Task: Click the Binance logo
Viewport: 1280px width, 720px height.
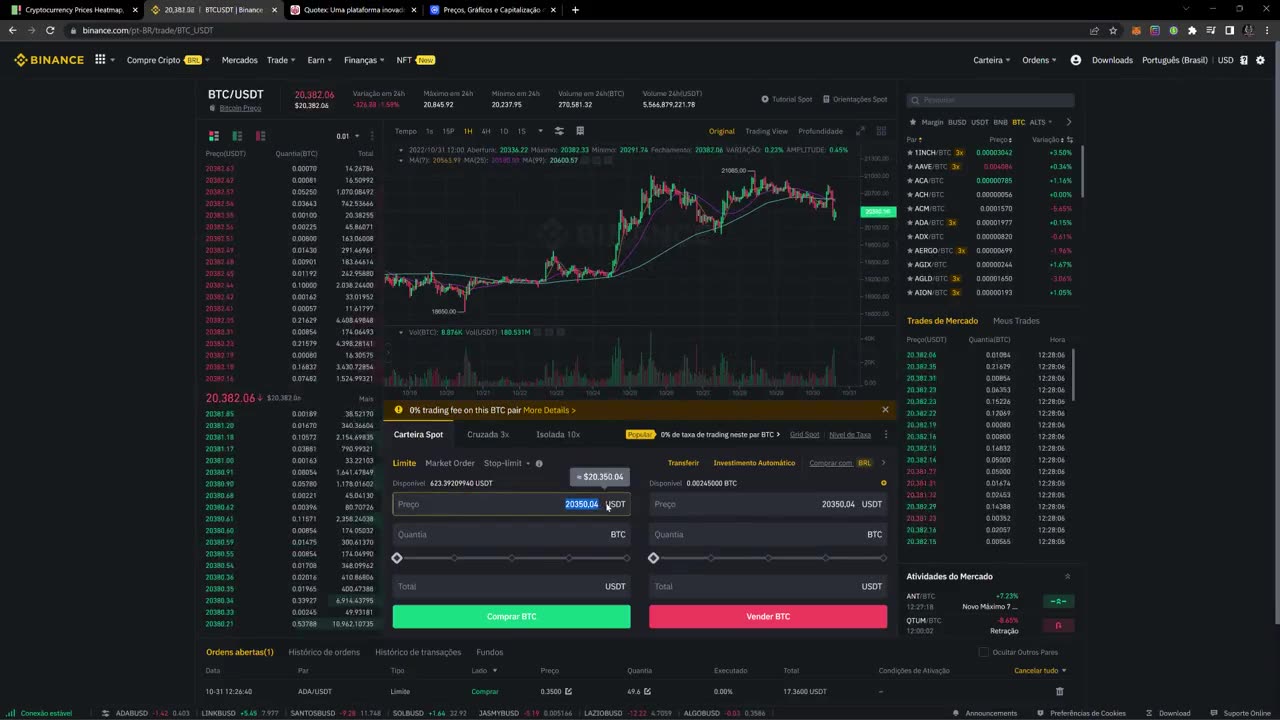Action: (49, 60)
